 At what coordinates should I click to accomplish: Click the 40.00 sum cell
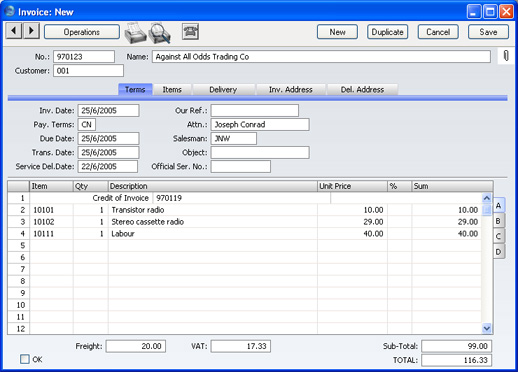(447, 234)
